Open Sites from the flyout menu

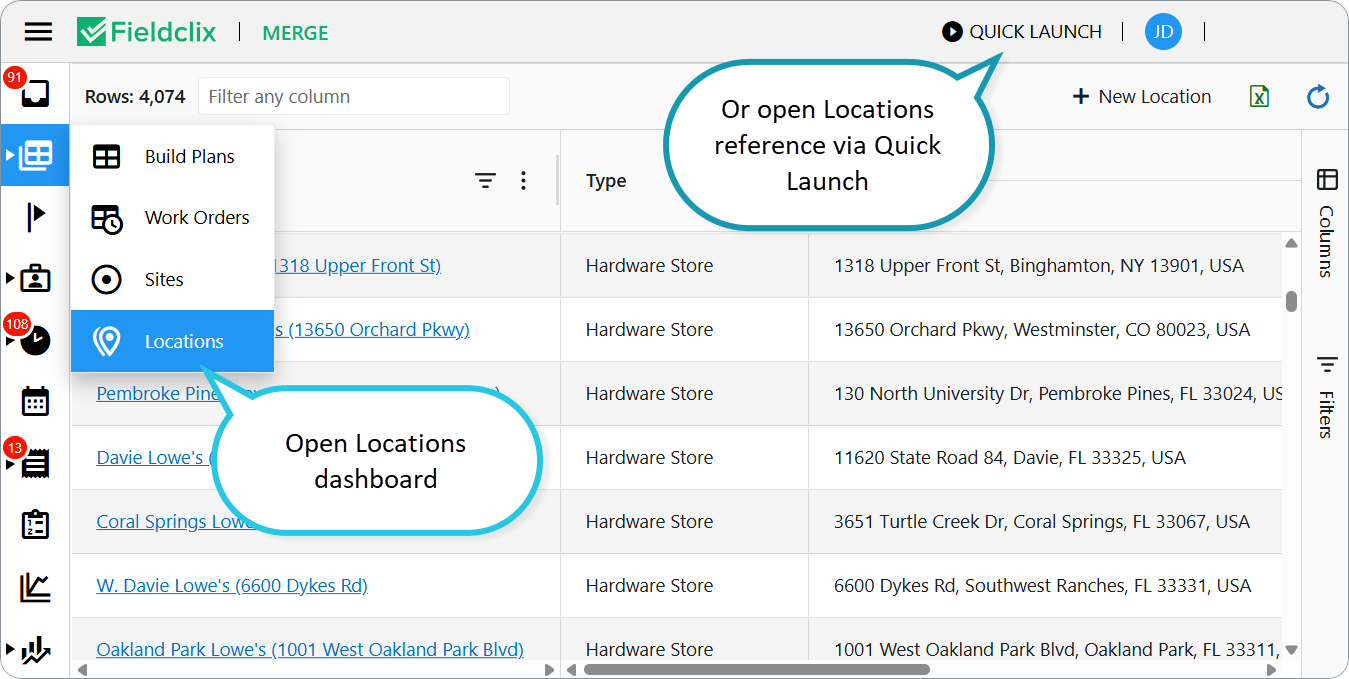pos(172,280)
